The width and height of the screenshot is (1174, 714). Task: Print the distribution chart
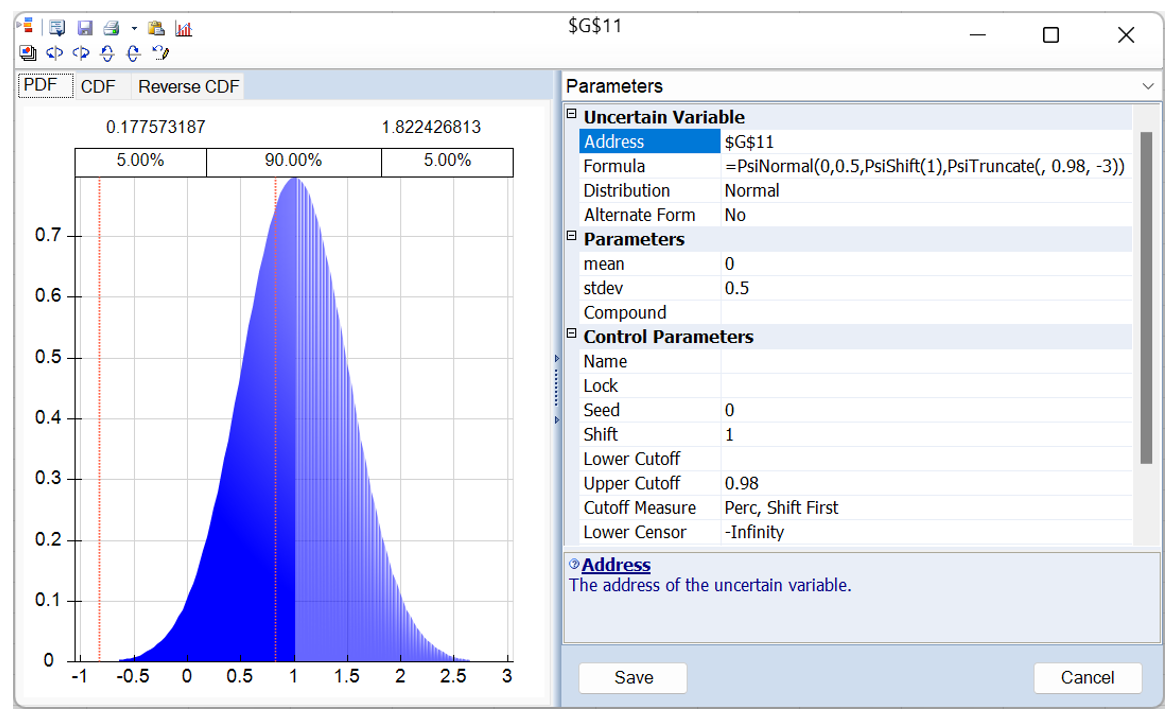click(110, 27)
